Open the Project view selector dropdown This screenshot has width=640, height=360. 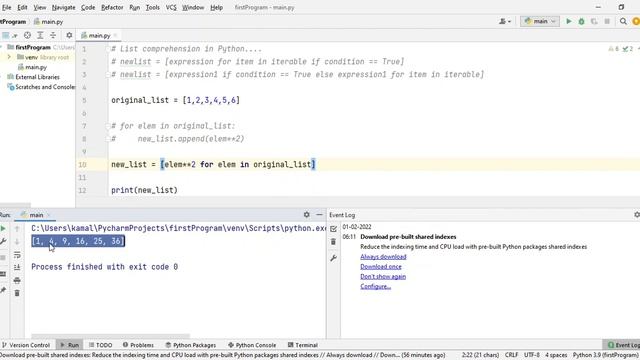[10, 36]
